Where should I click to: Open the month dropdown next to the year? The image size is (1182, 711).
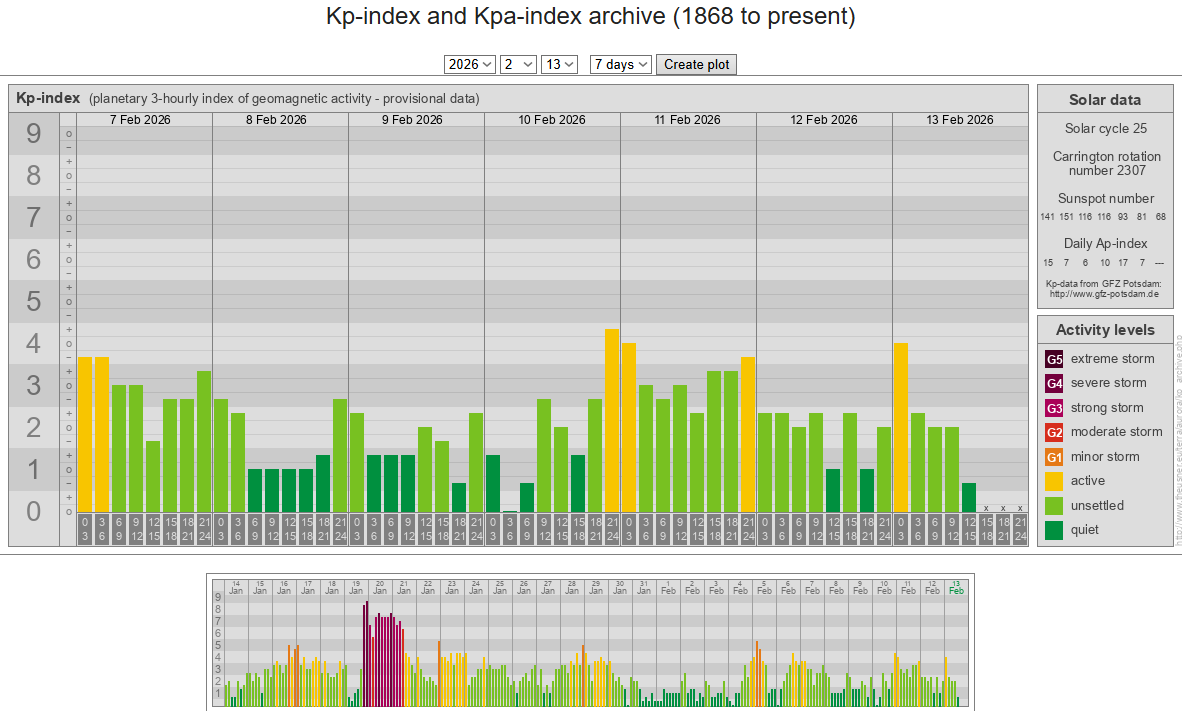pos(518,64)
